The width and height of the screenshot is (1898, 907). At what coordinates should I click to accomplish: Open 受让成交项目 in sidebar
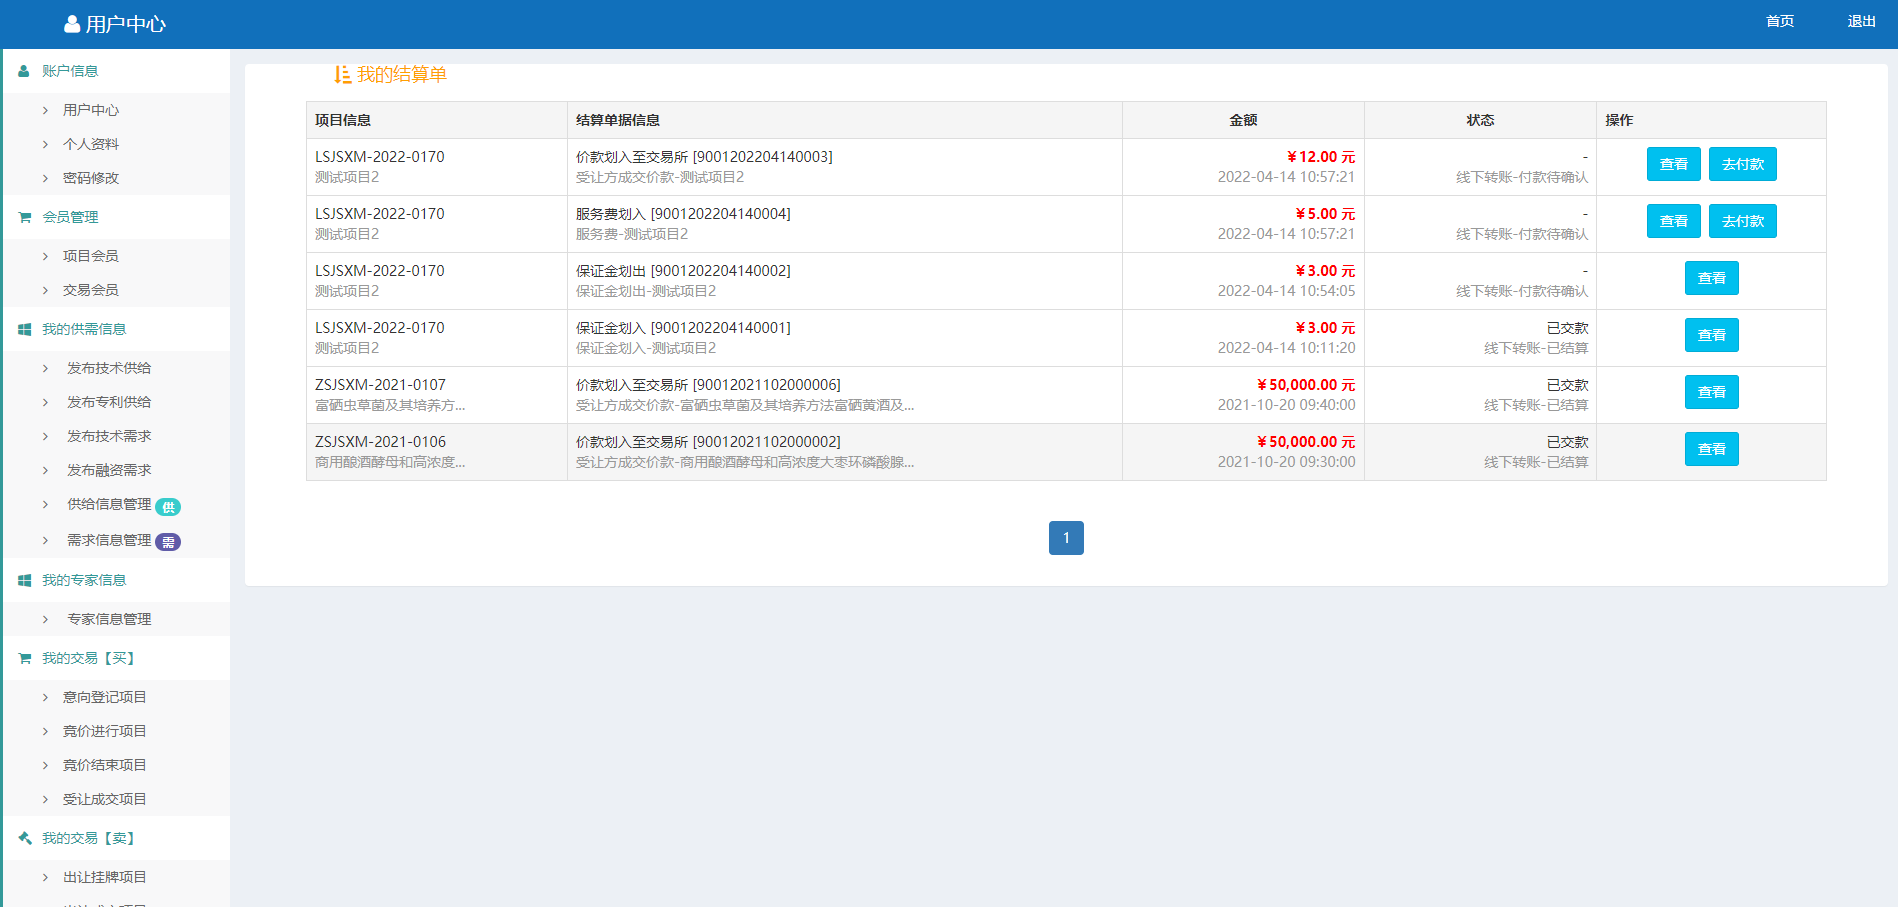coord(105,799)
